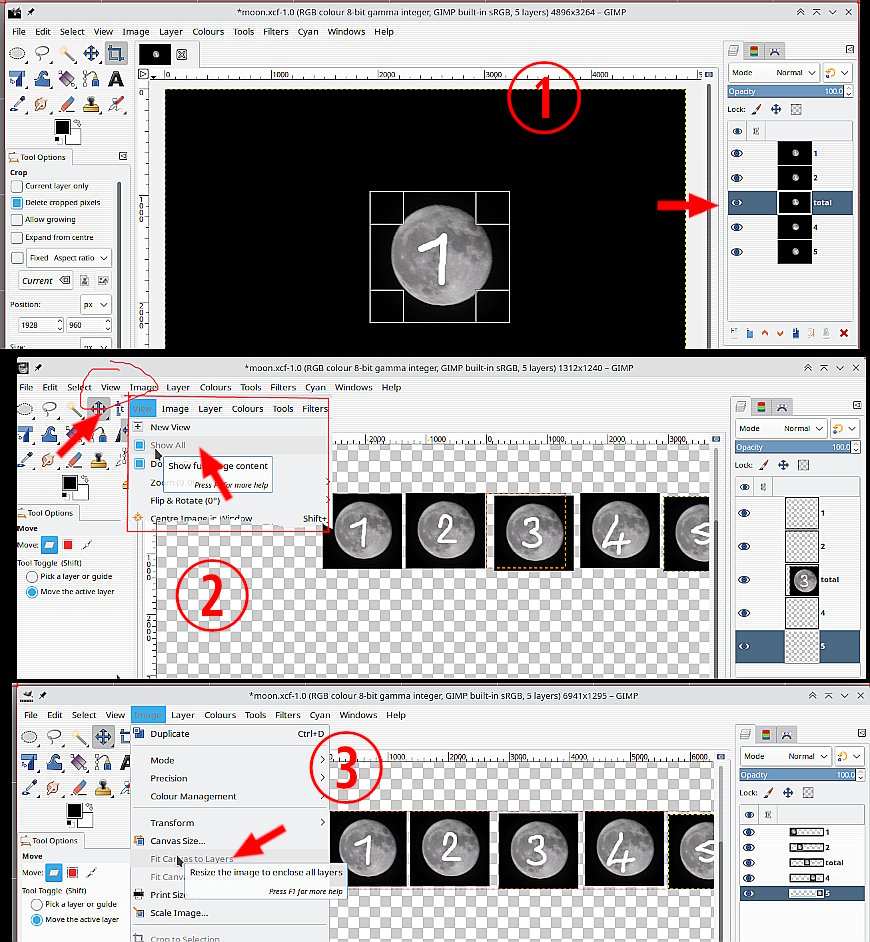The image size is (870, 942).
Task: Toggle visibility of layer 4 in middle window
Action: click(744, 613)
